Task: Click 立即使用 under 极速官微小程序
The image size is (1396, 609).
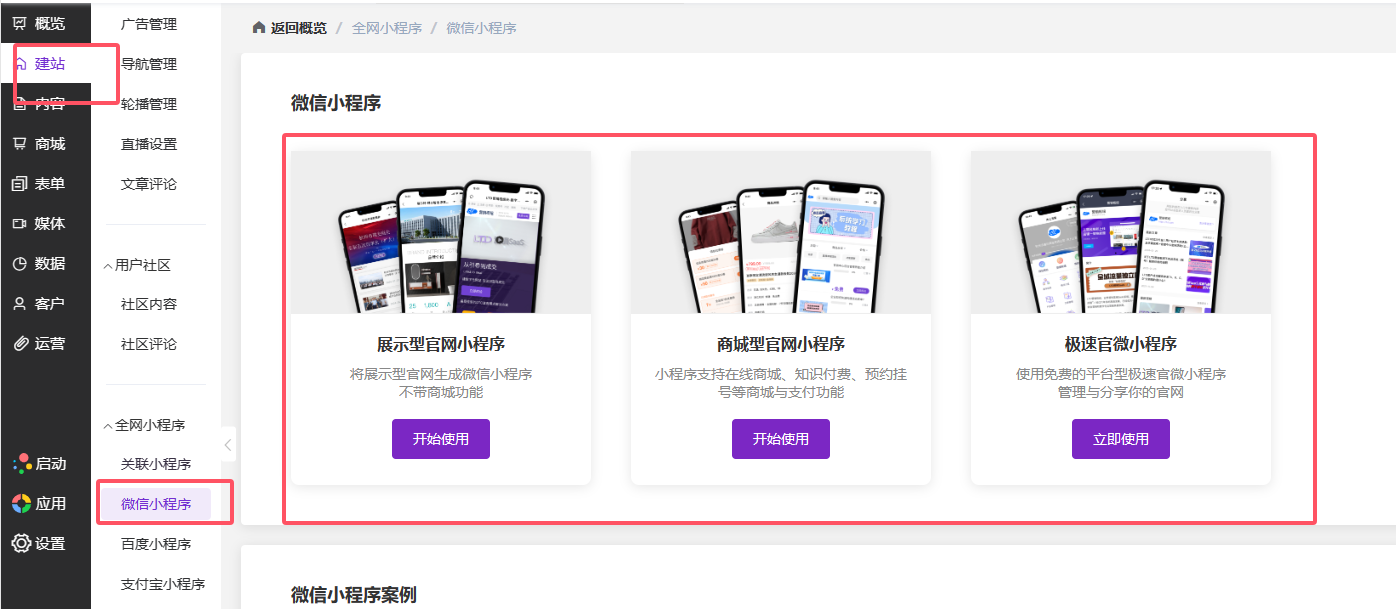Action: (x=1120, y=439)
